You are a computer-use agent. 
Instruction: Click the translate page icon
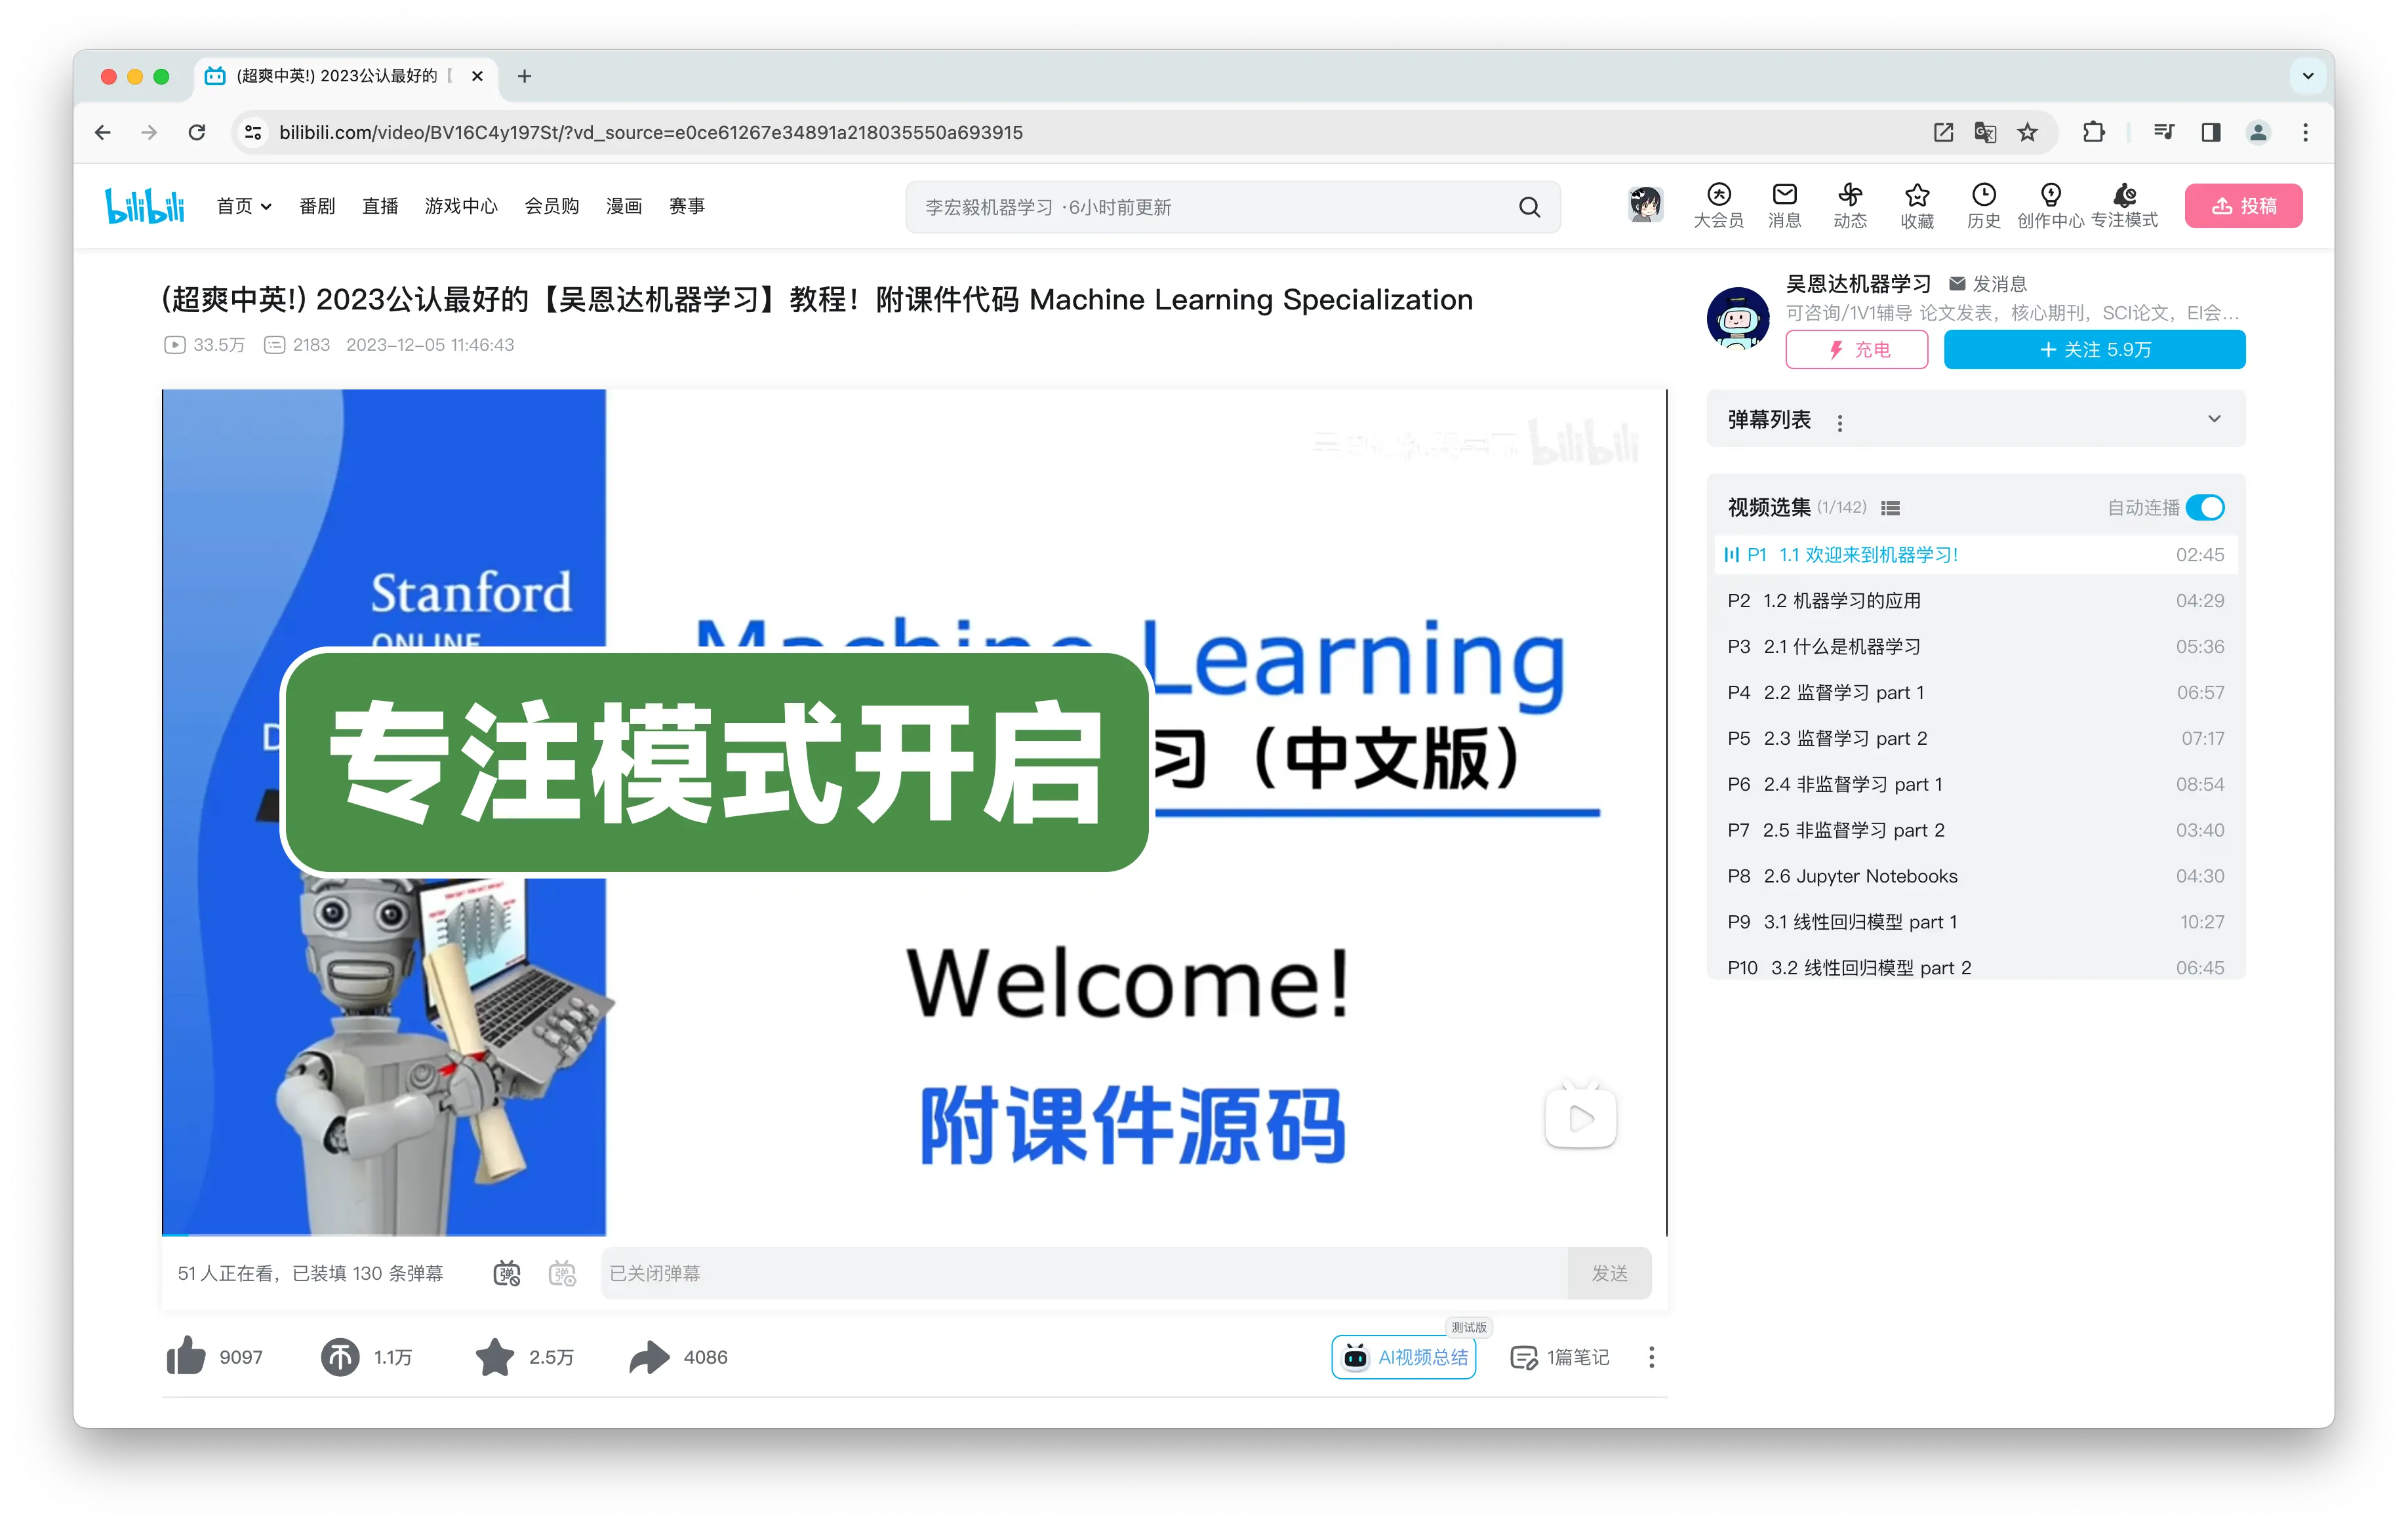click(1985, 132)
